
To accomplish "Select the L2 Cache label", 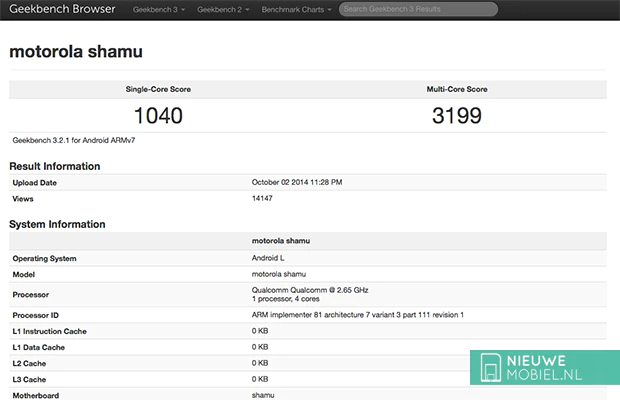I will (x=29, y=364).
